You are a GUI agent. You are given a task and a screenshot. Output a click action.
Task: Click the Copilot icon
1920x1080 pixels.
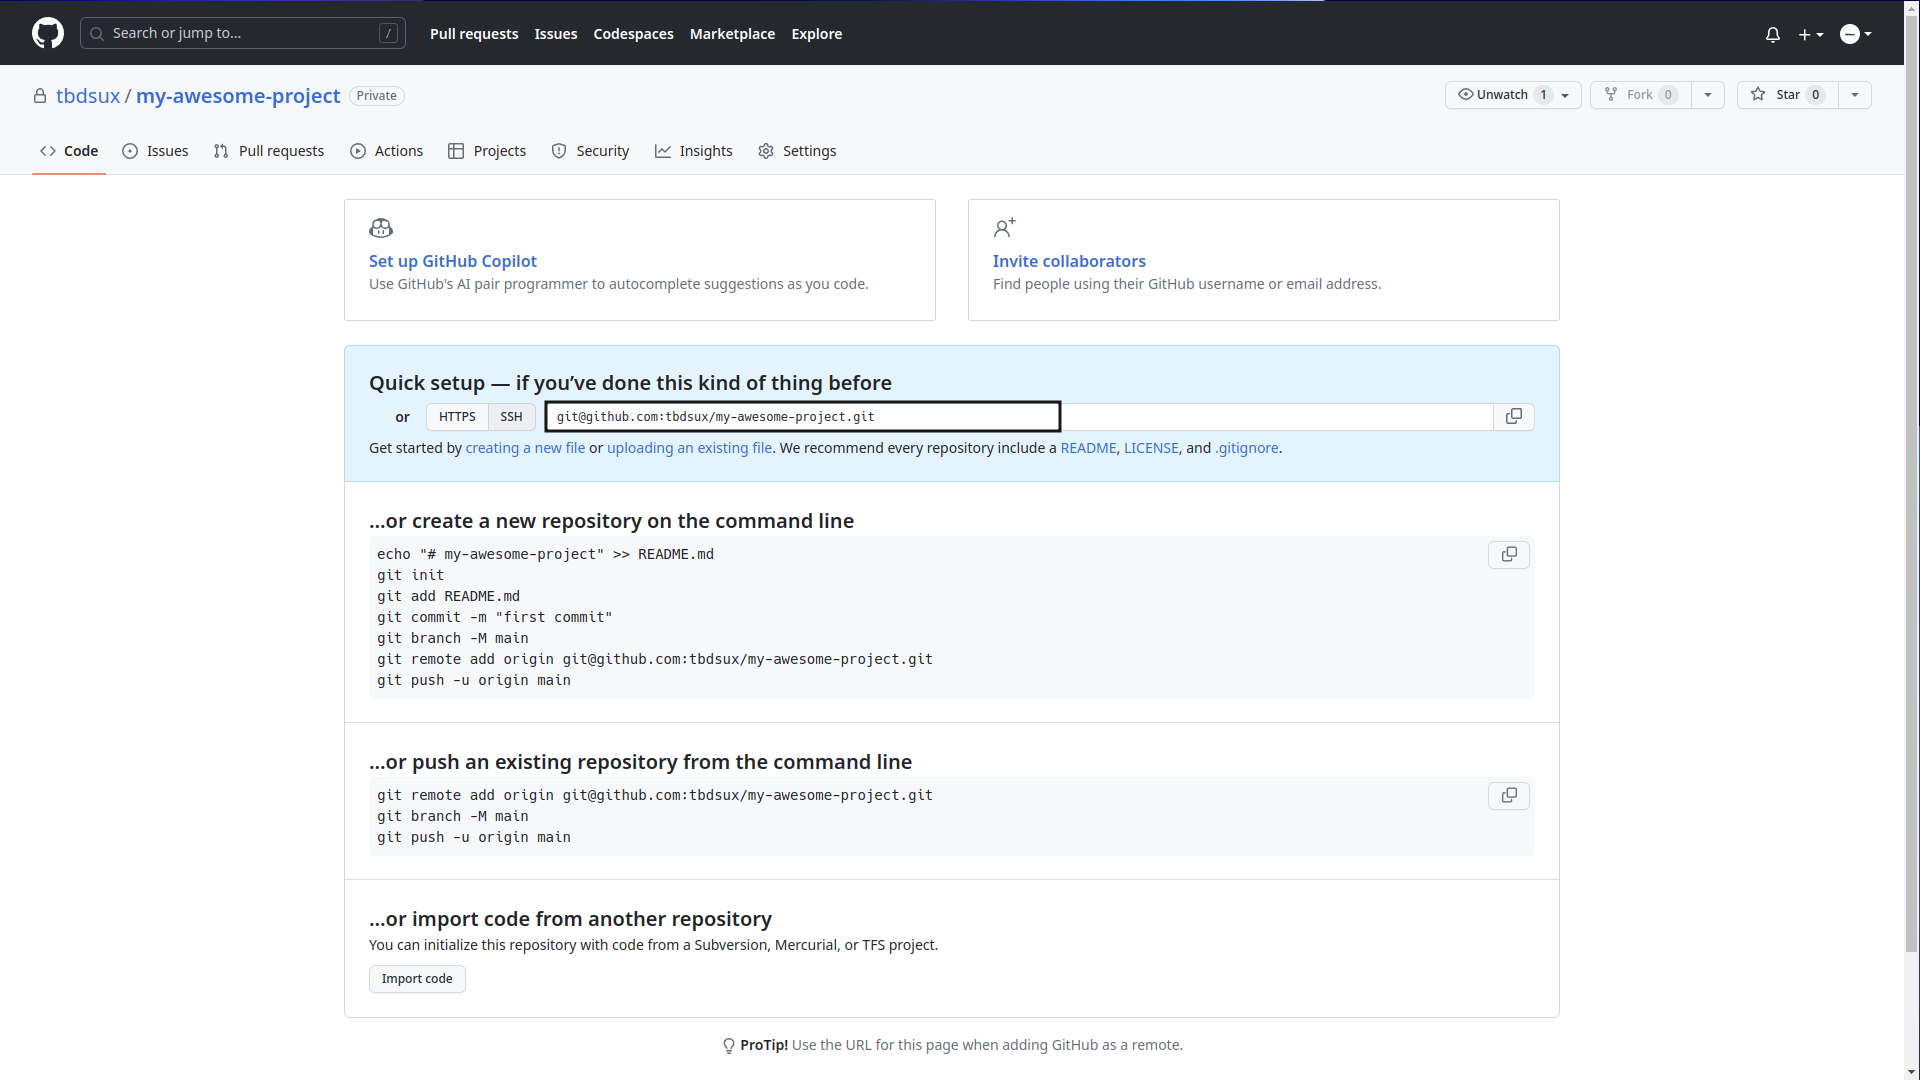pos(381,228)
